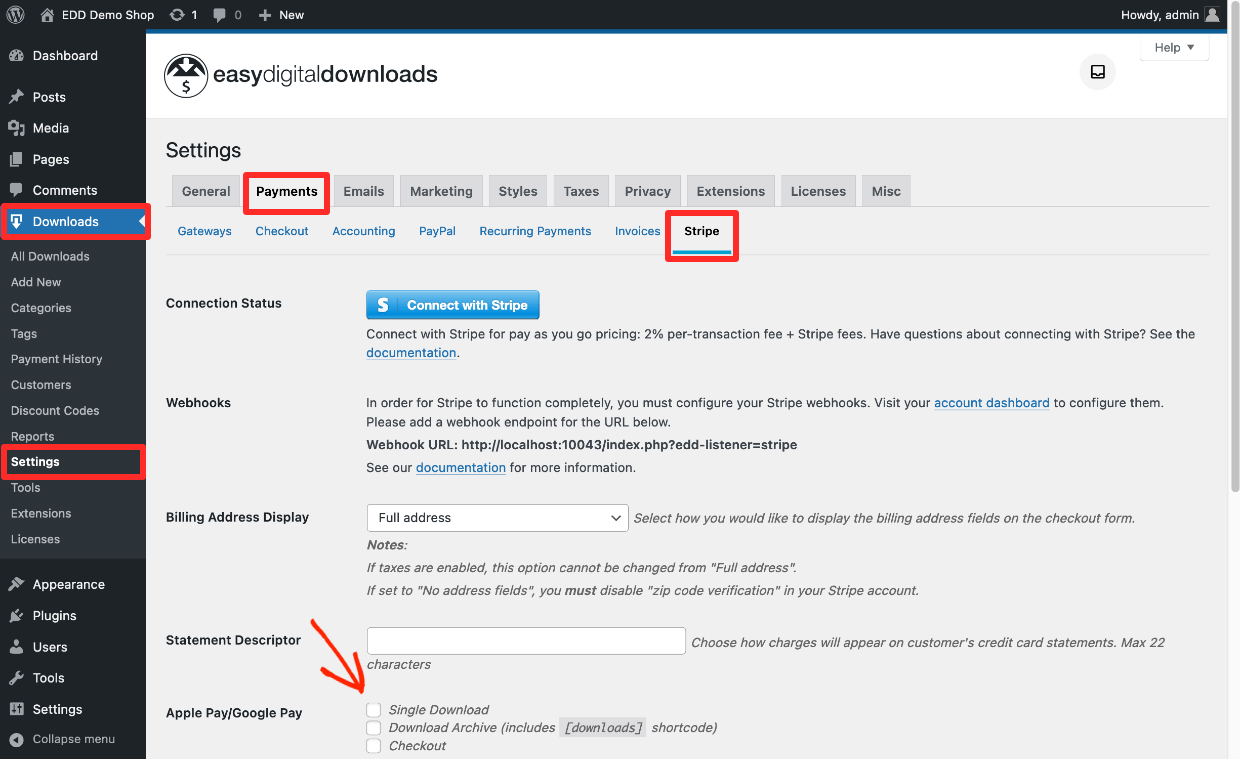Click the bottom Settings sliders icon
The image size is (1240, 759).
(x=16, y=709)
